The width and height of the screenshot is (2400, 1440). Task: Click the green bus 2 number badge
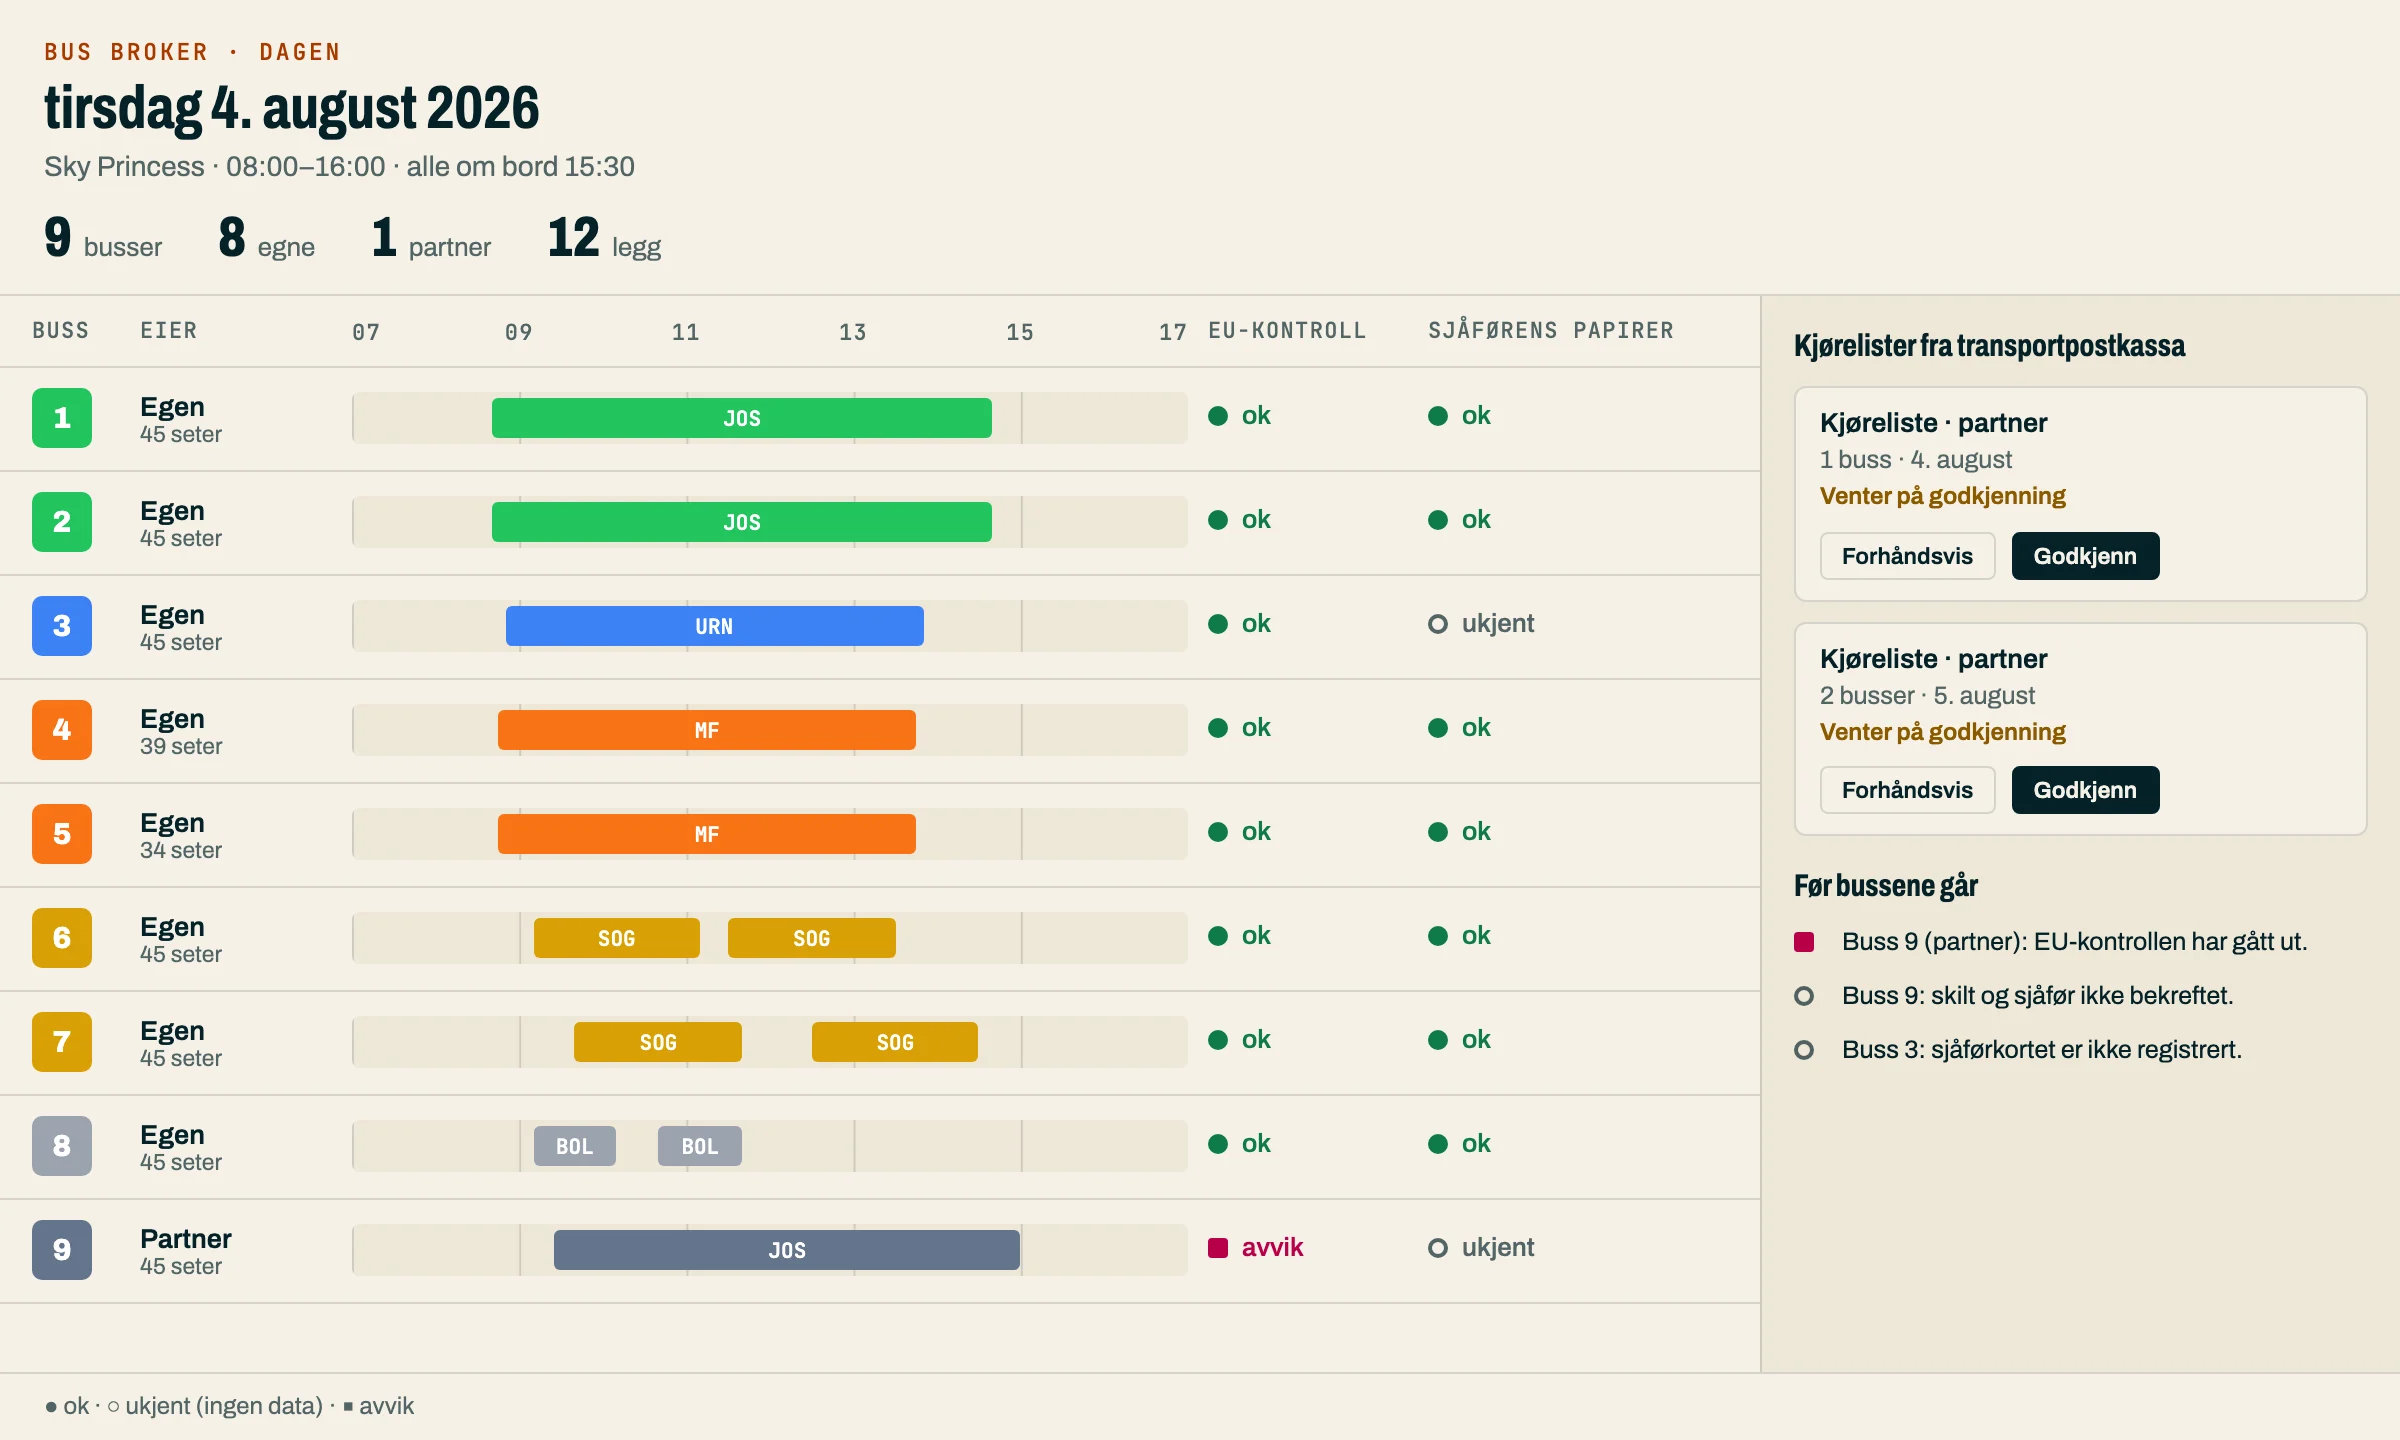pyautogui.click(x=62, y=522)
